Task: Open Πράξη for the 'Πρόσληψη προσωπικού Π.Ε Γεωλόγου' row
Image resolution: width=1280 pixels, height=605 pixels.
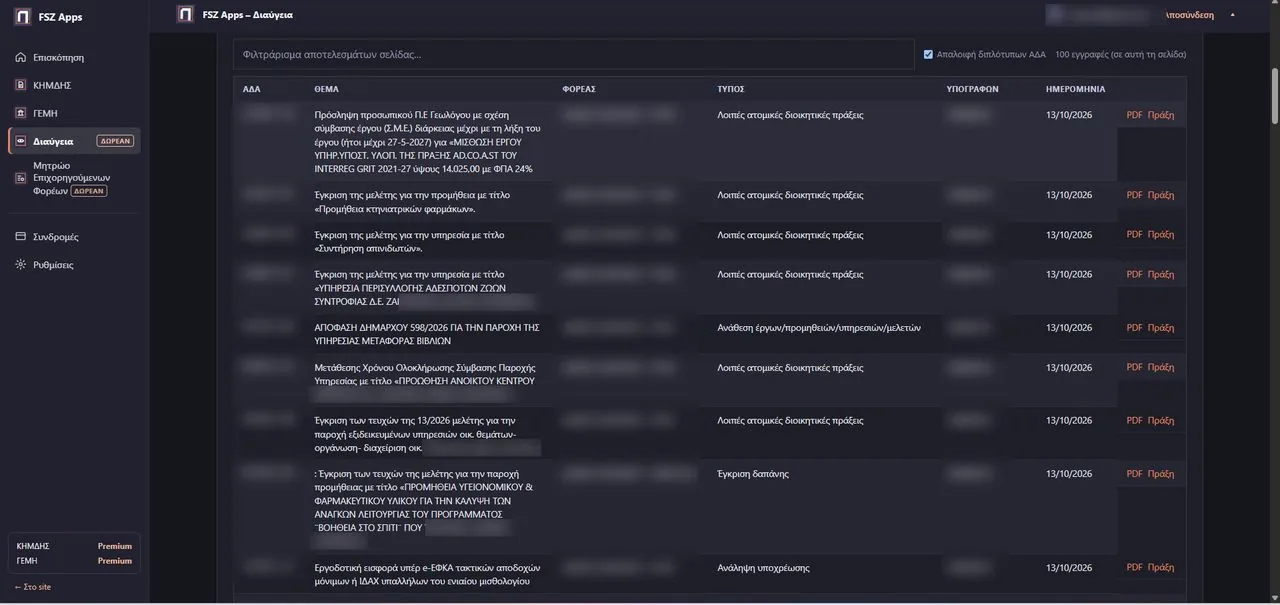Action: 1161,115
